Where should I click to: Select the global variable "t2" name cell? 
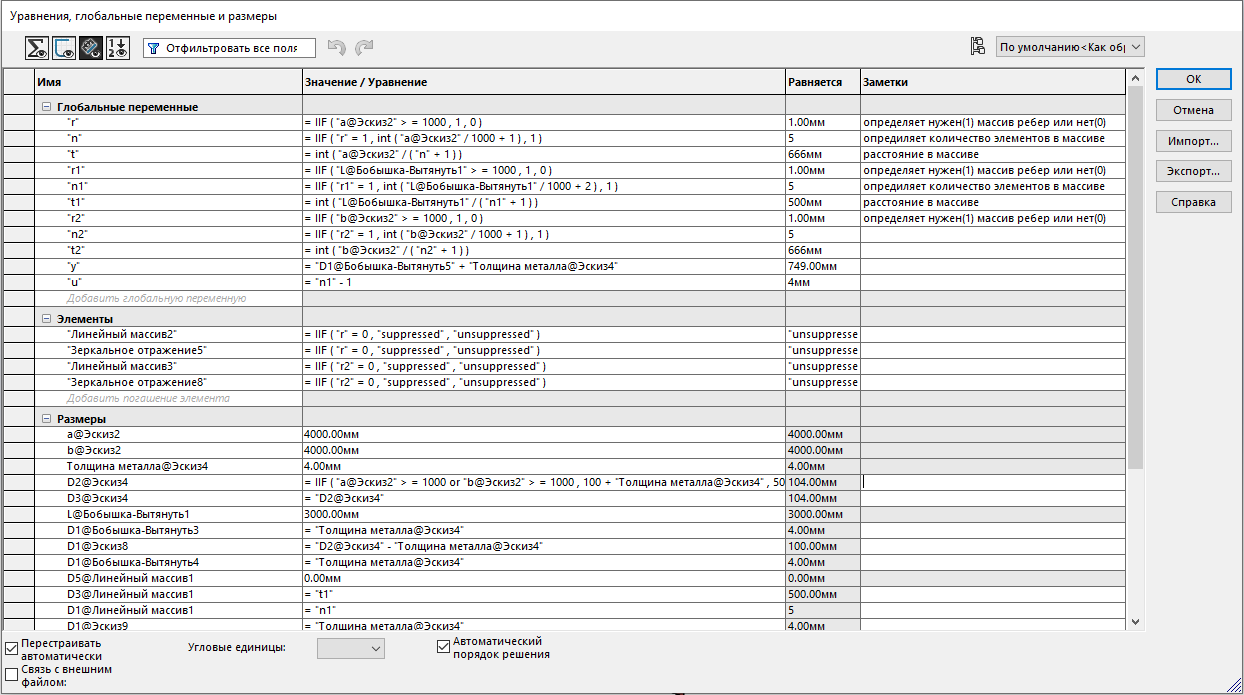coord(168,250)
